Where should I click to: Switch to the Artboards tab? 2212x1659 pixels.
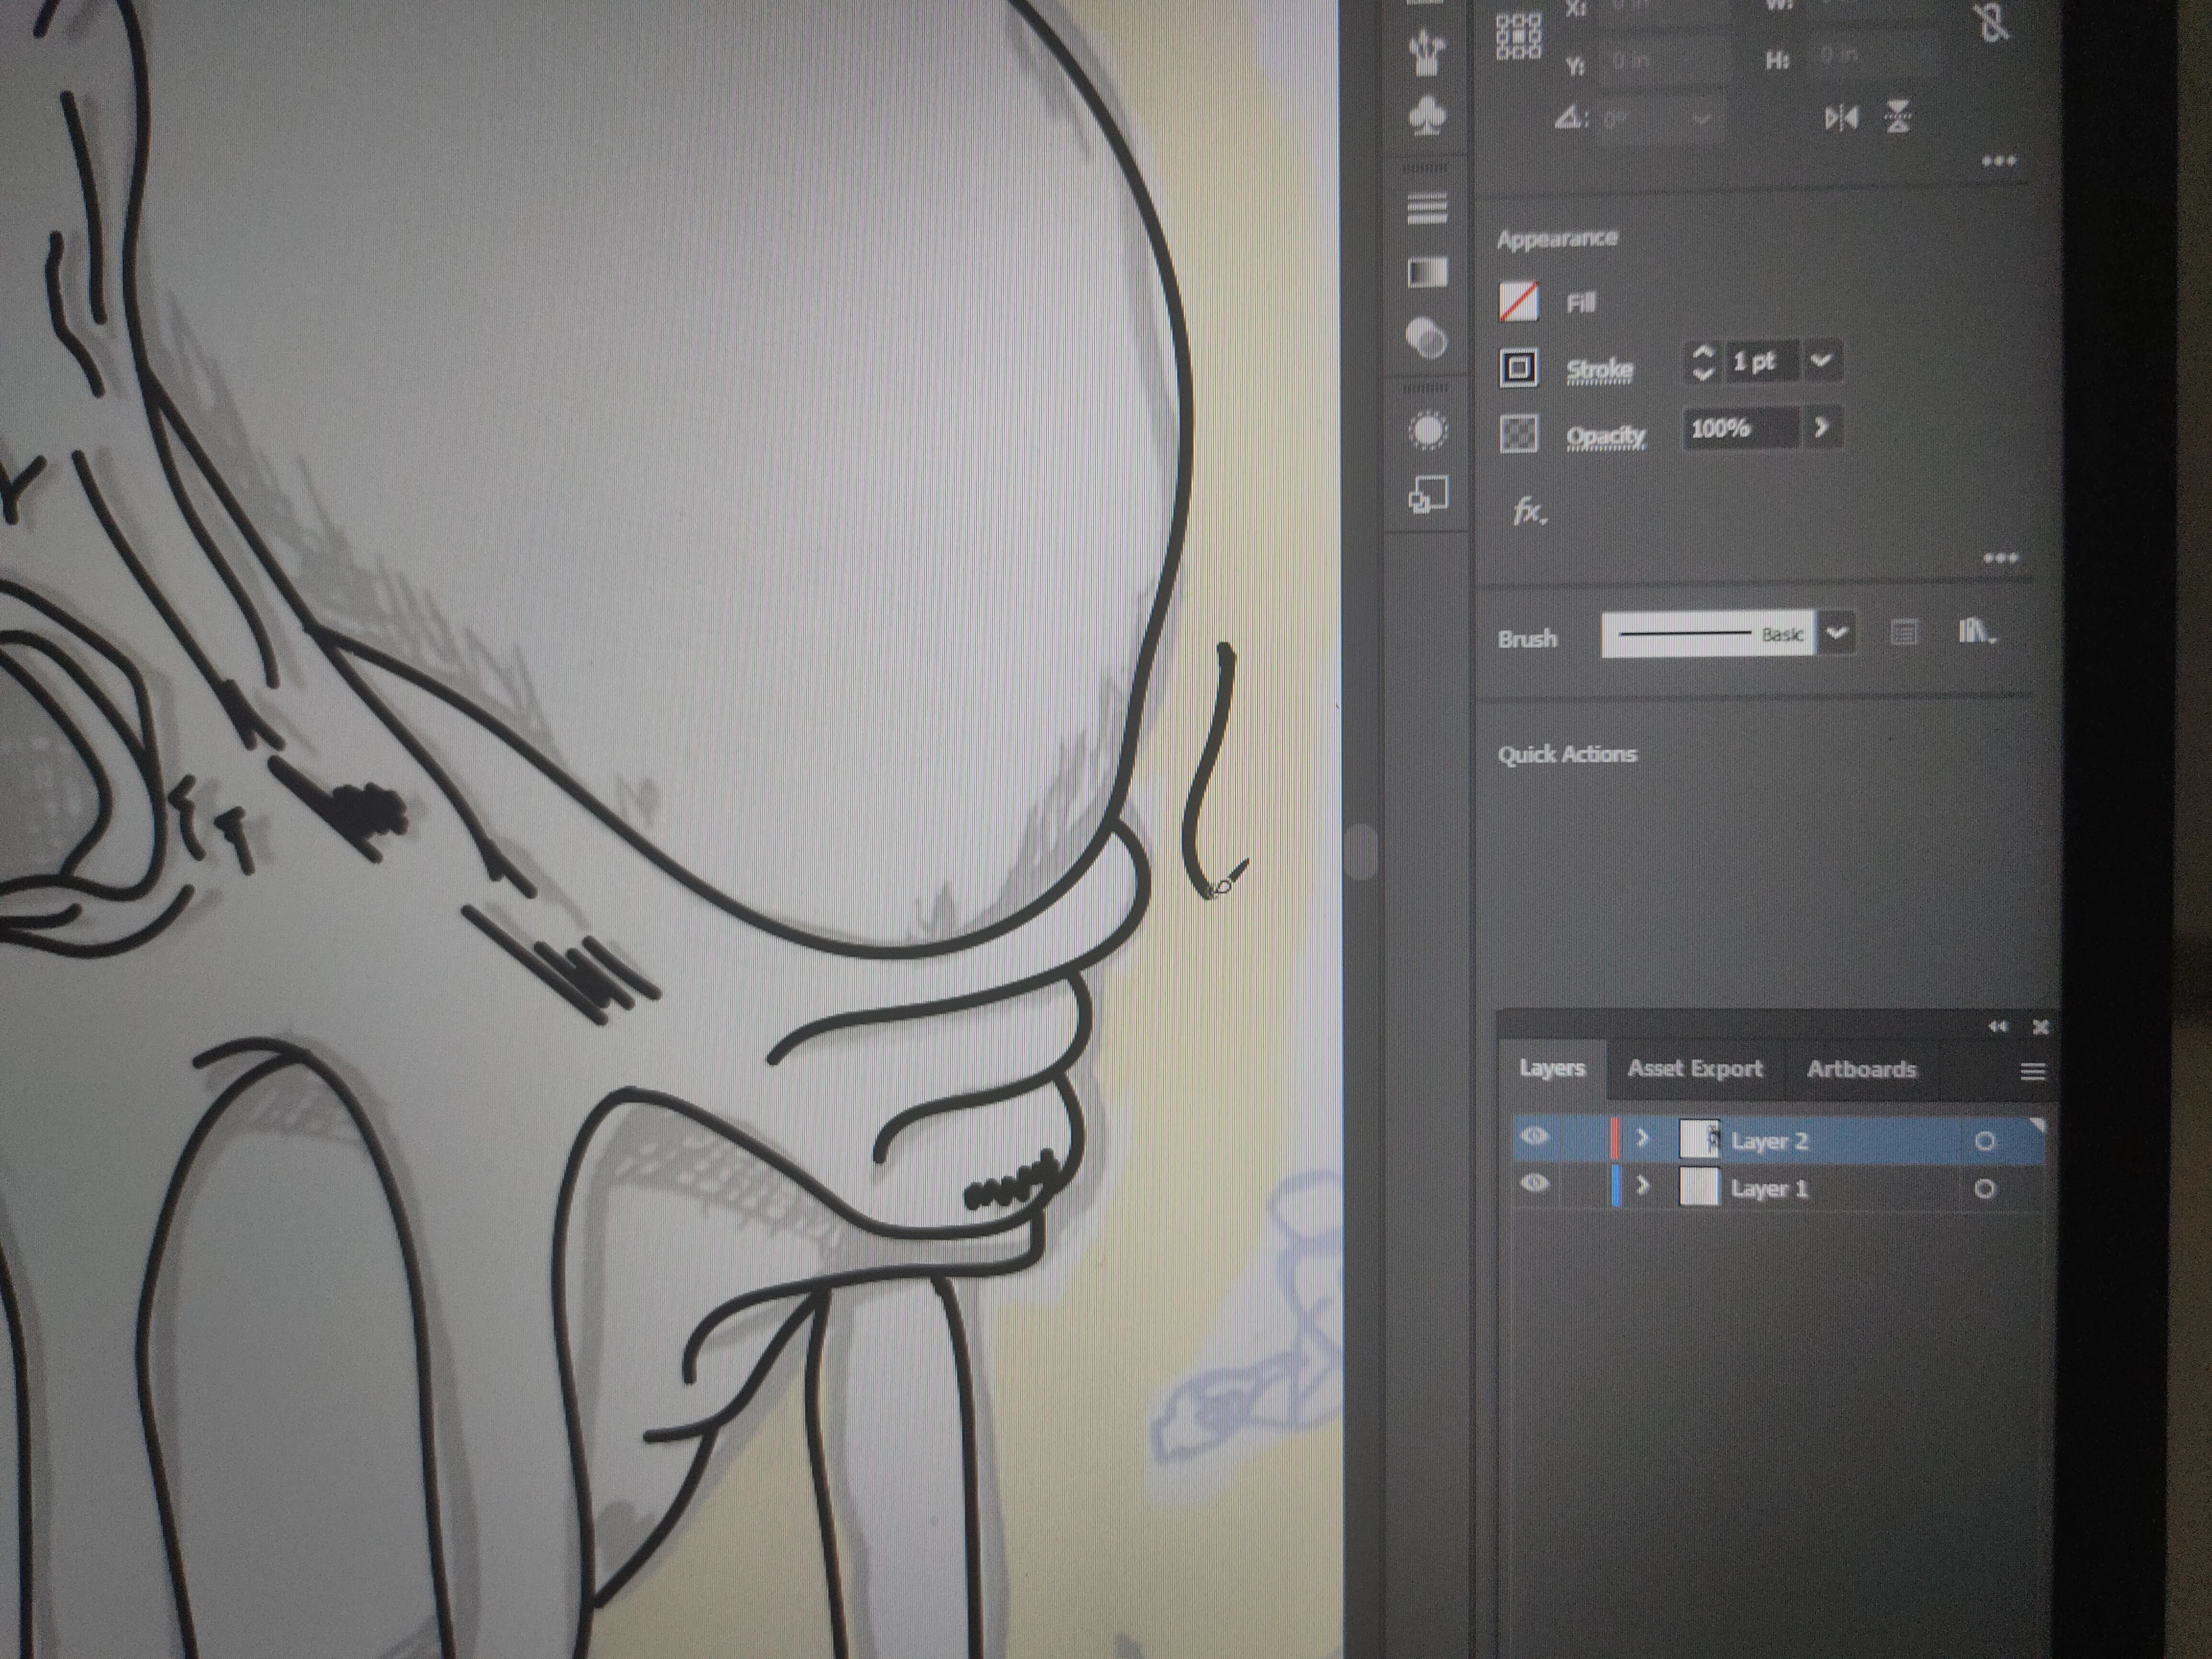click(x=1861, y=1069)
